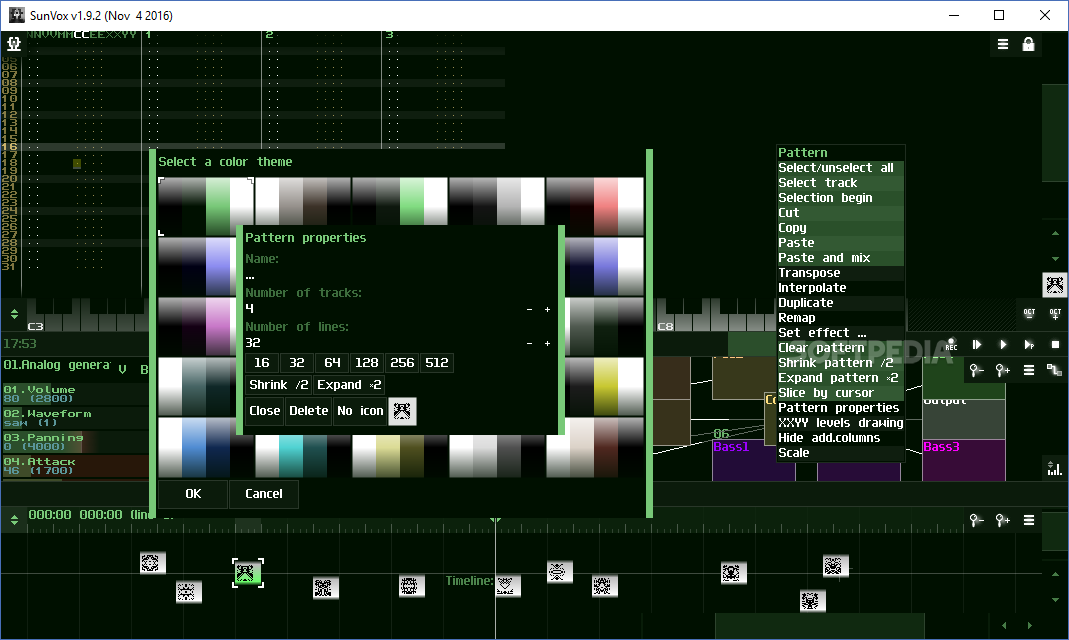Decrease the number of tracks

coord(529,309)
